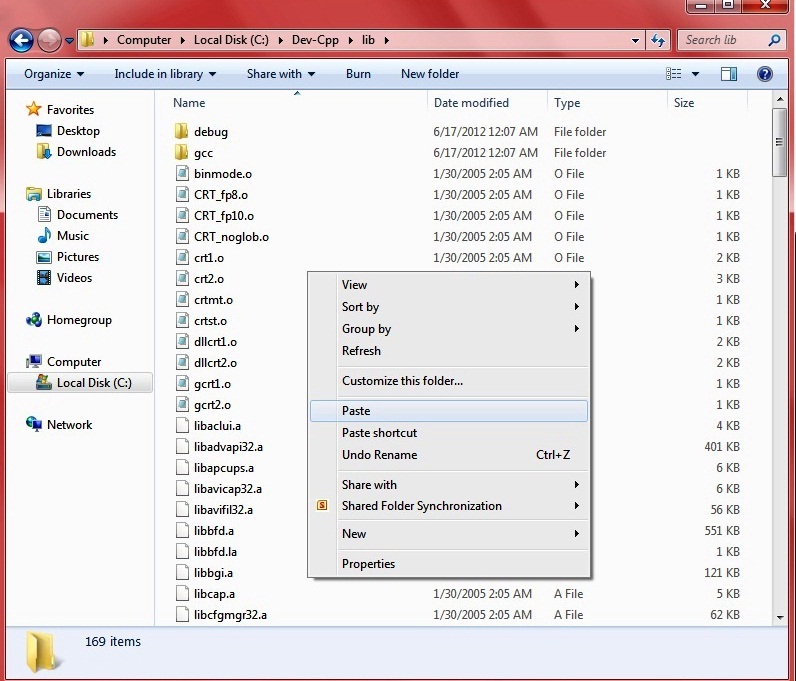Click the Music note icon
The image size is (796, 681).
pyautogui.click(x=44, y=236)
